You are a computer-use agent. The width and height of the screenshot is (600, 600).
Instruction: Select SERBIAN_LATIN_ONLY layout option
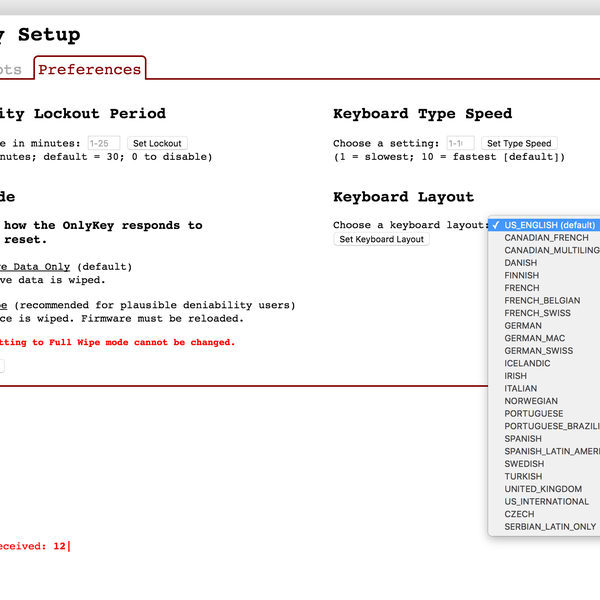coord(544,527)
